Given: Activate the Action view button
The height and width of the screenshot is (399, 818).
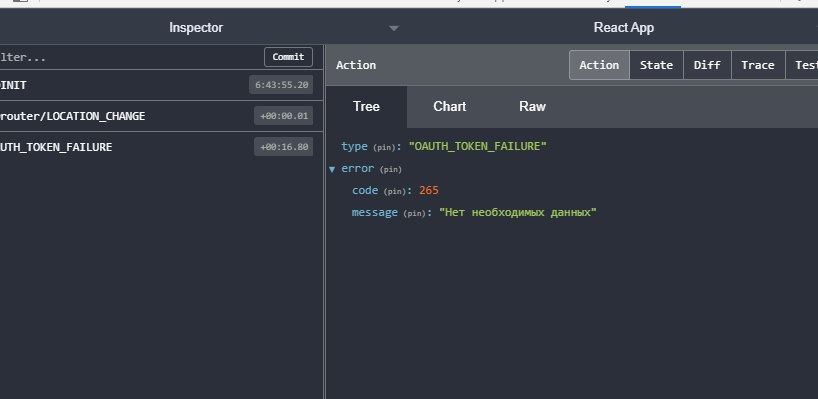Looking at the screenshot, I should click(599, 65).
